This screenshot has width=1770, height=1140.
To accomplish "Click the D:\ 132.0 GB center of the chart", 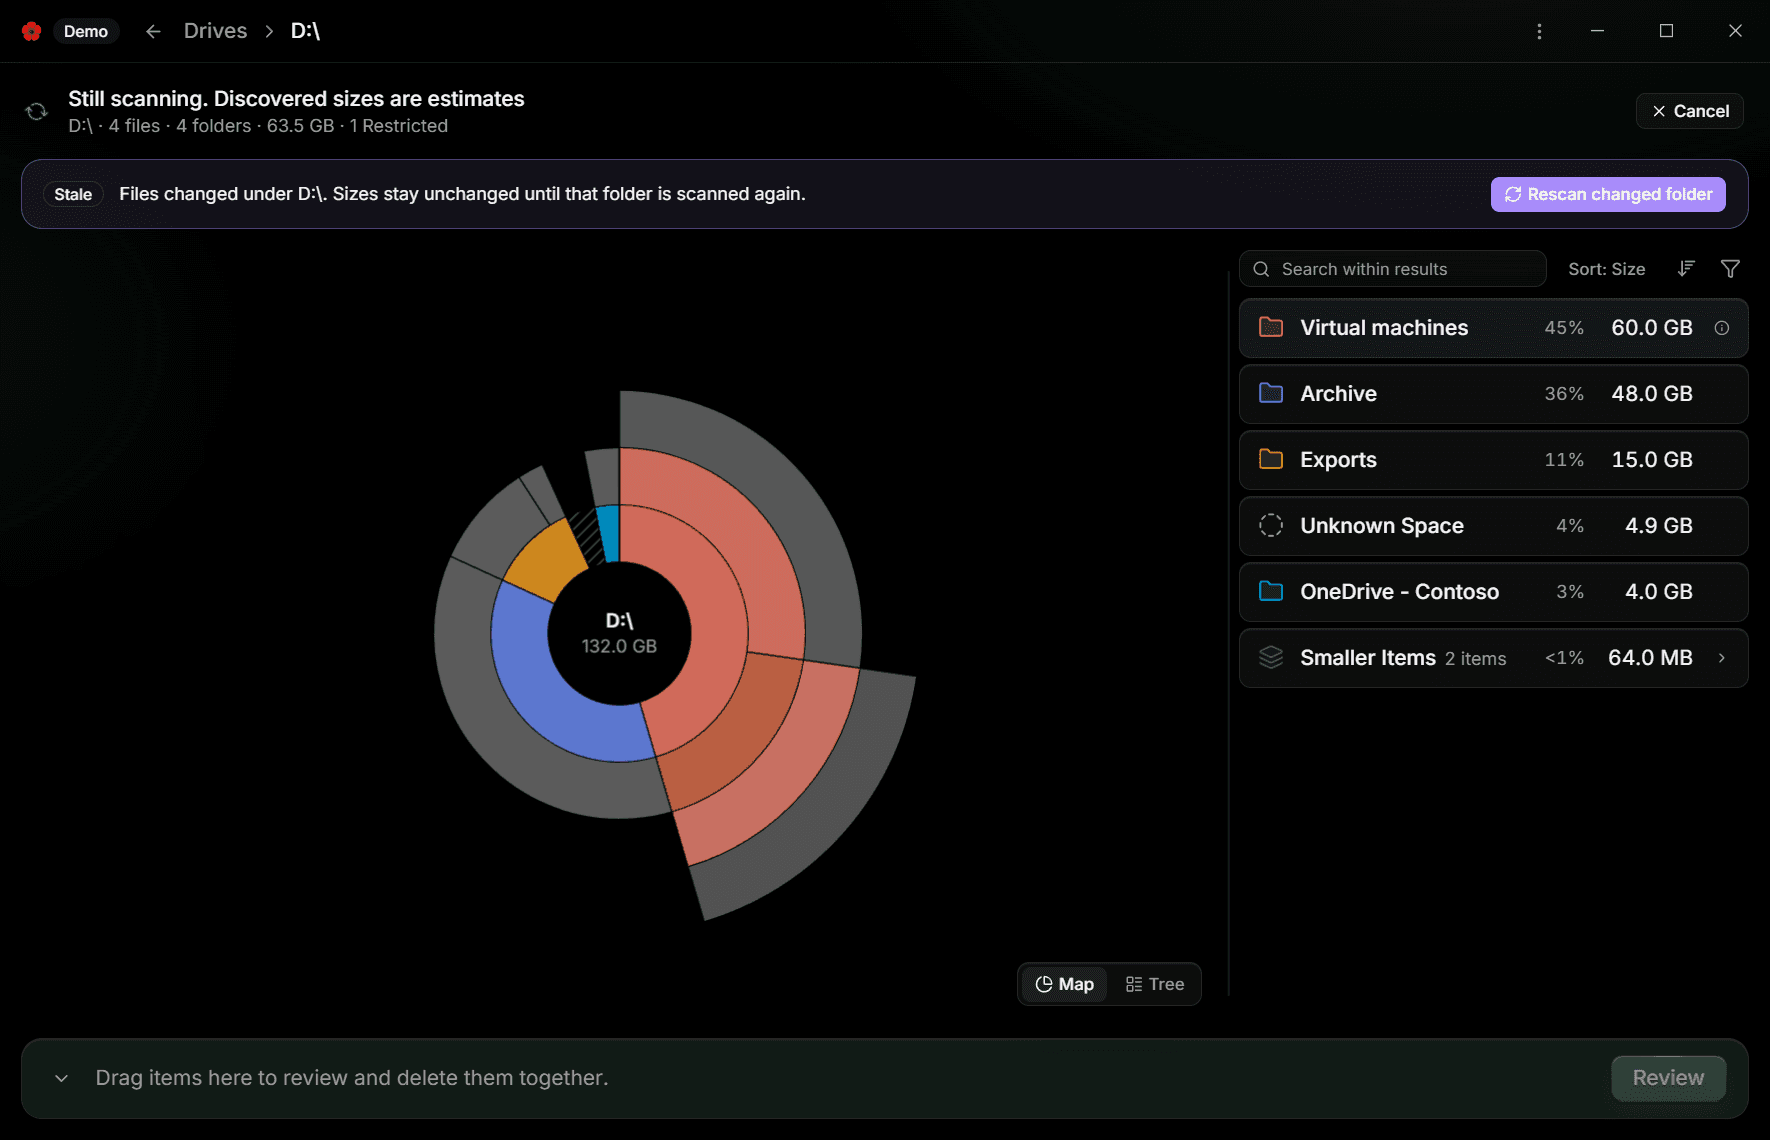I will coord(619,633).
